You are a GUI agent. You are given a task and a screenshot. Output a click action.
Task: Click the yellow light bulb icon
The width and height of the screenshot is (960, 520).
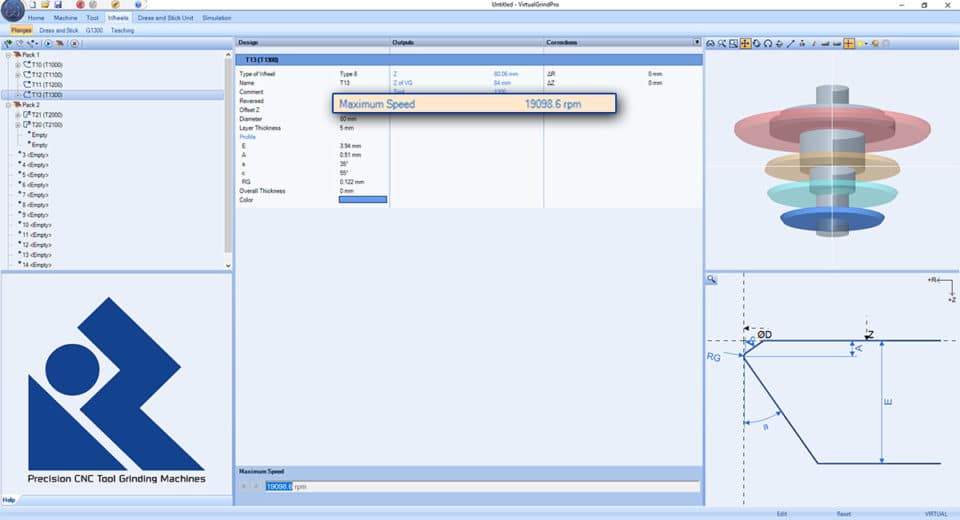(860, 43)
